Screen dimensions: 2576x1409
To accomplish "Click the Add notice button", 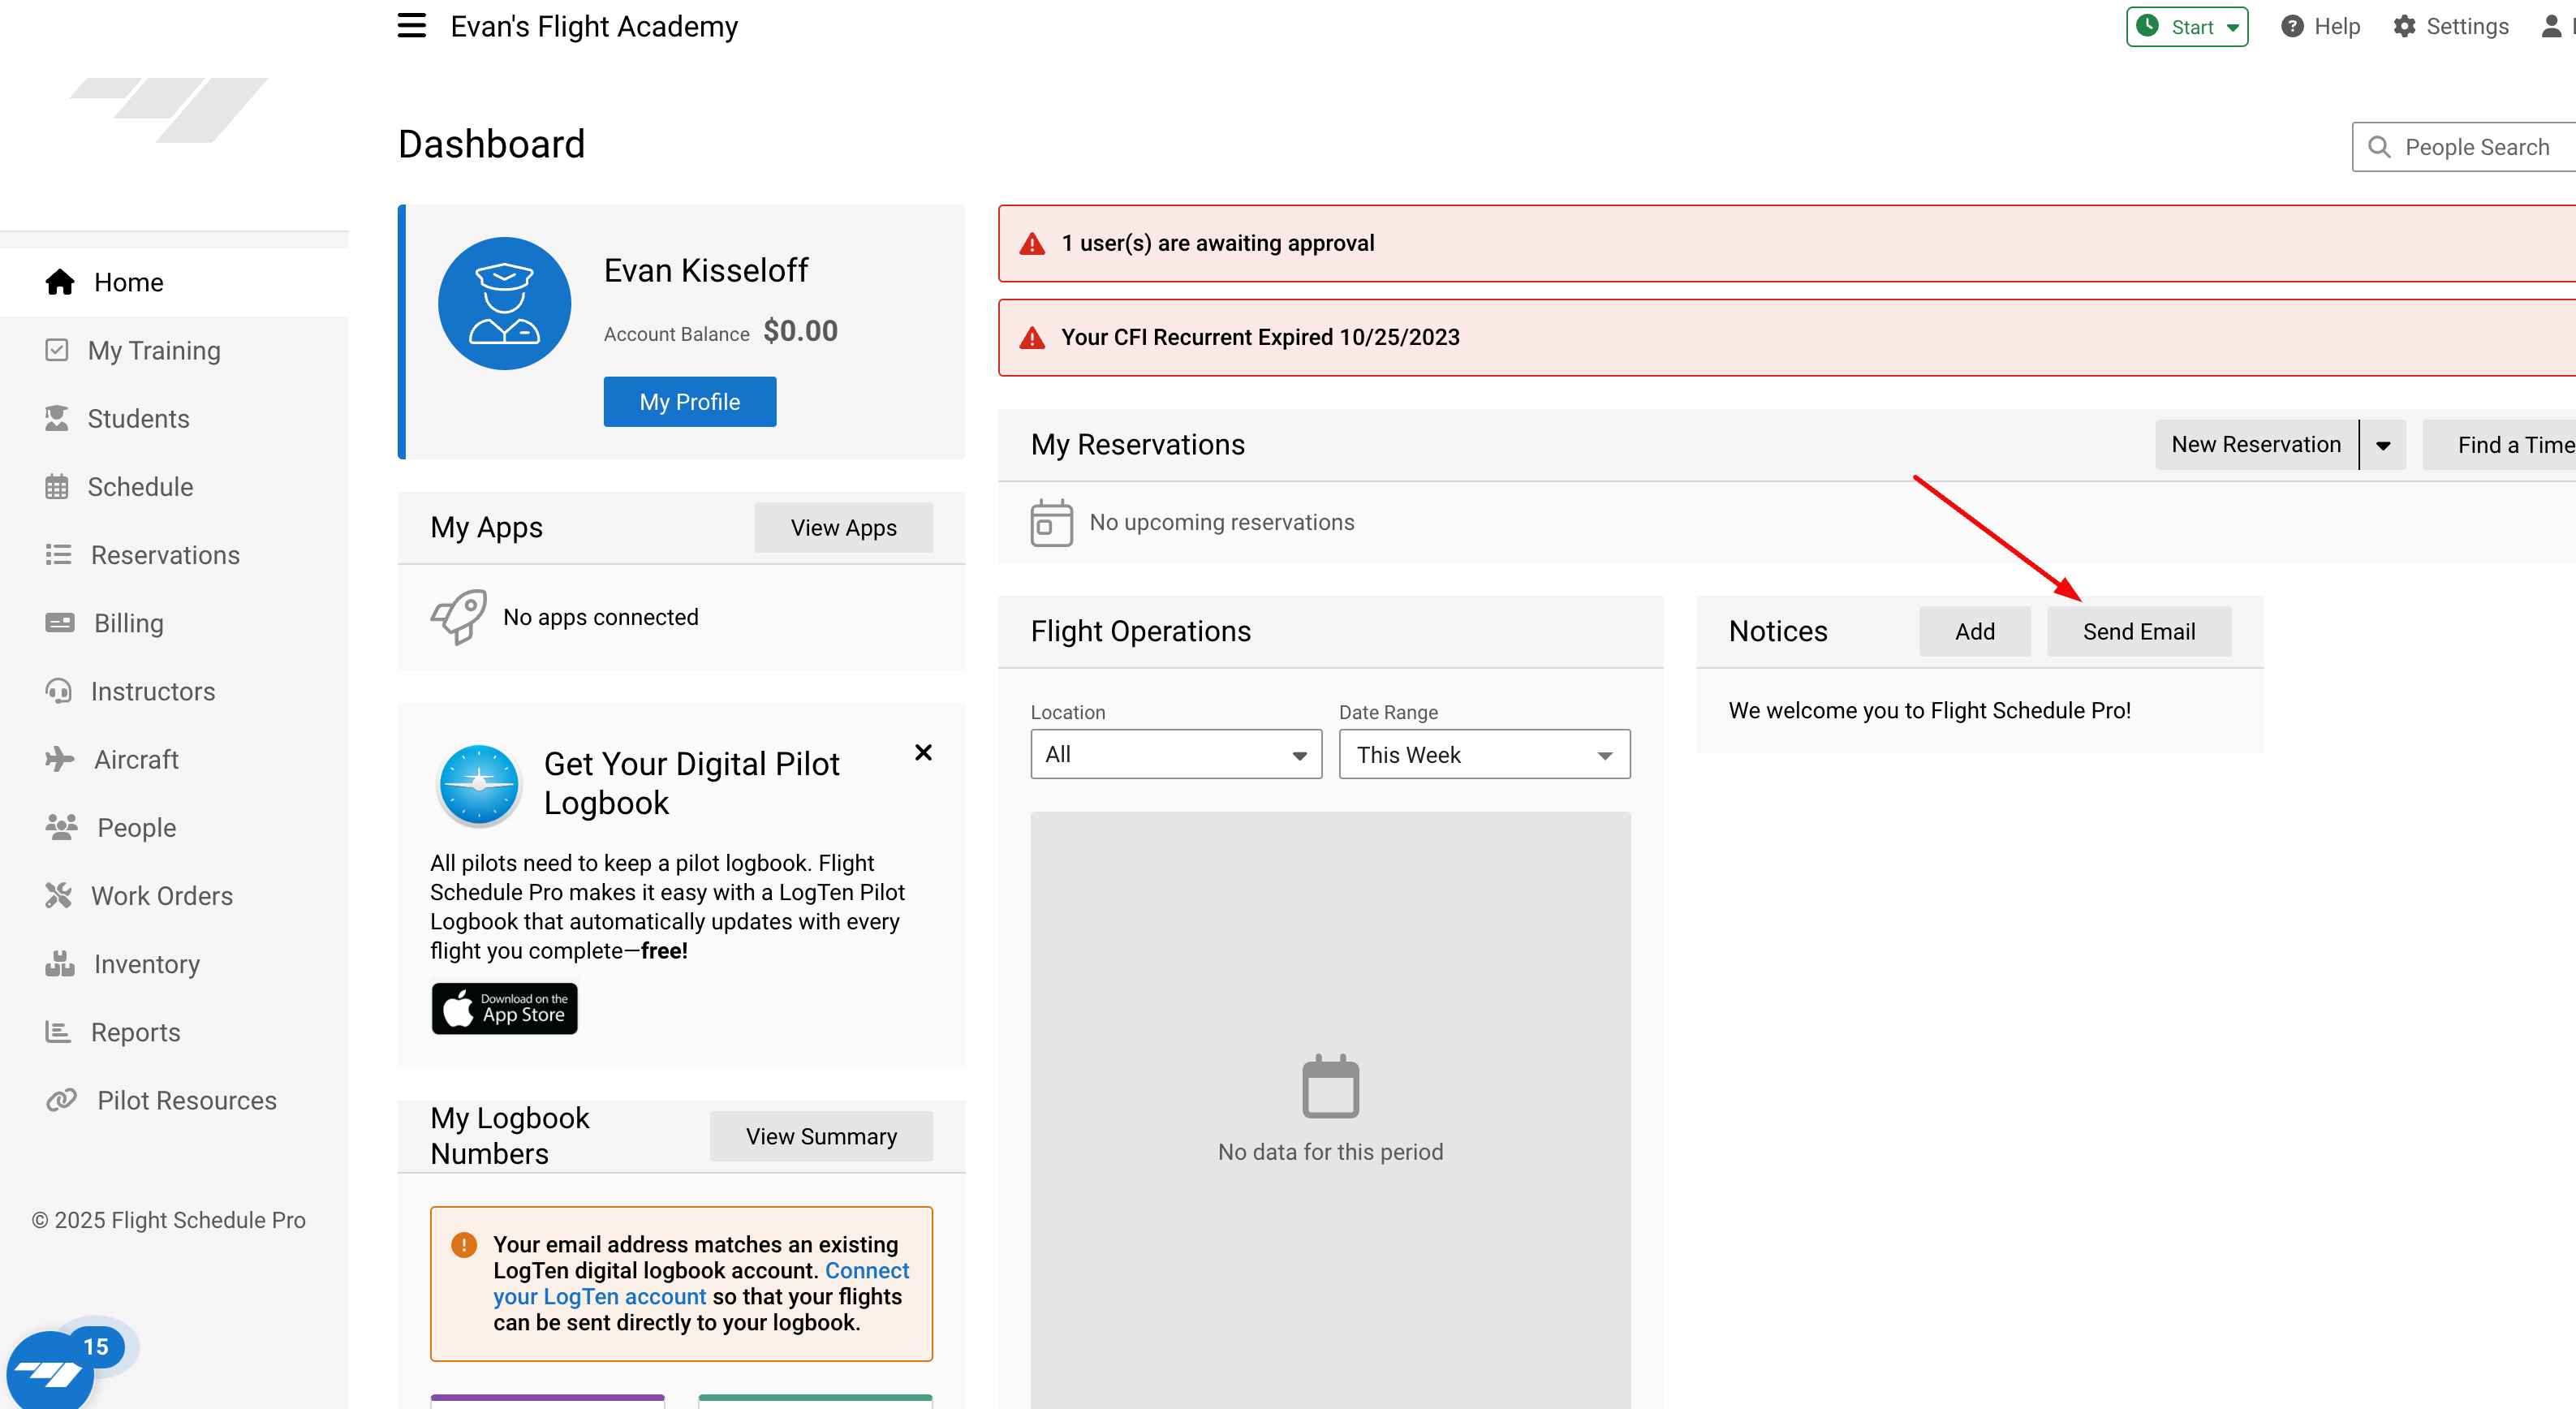I will (1974, 631).
